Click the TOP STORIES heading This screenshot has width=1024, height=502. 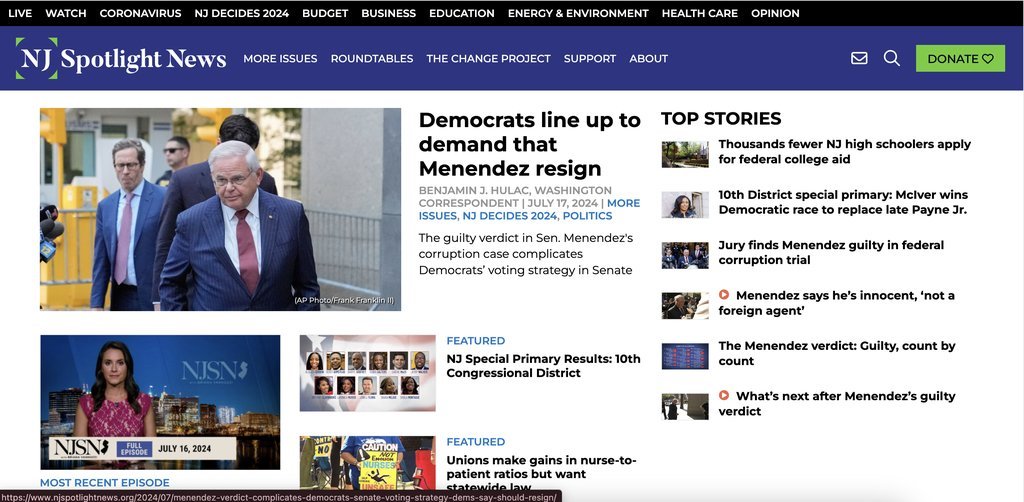(x=721, y=118)
